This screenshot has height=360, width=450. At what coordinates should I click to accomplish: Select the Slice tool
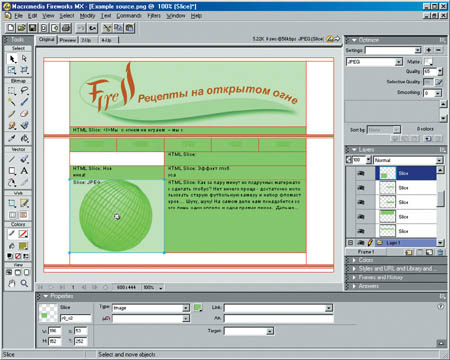(24, 203)
